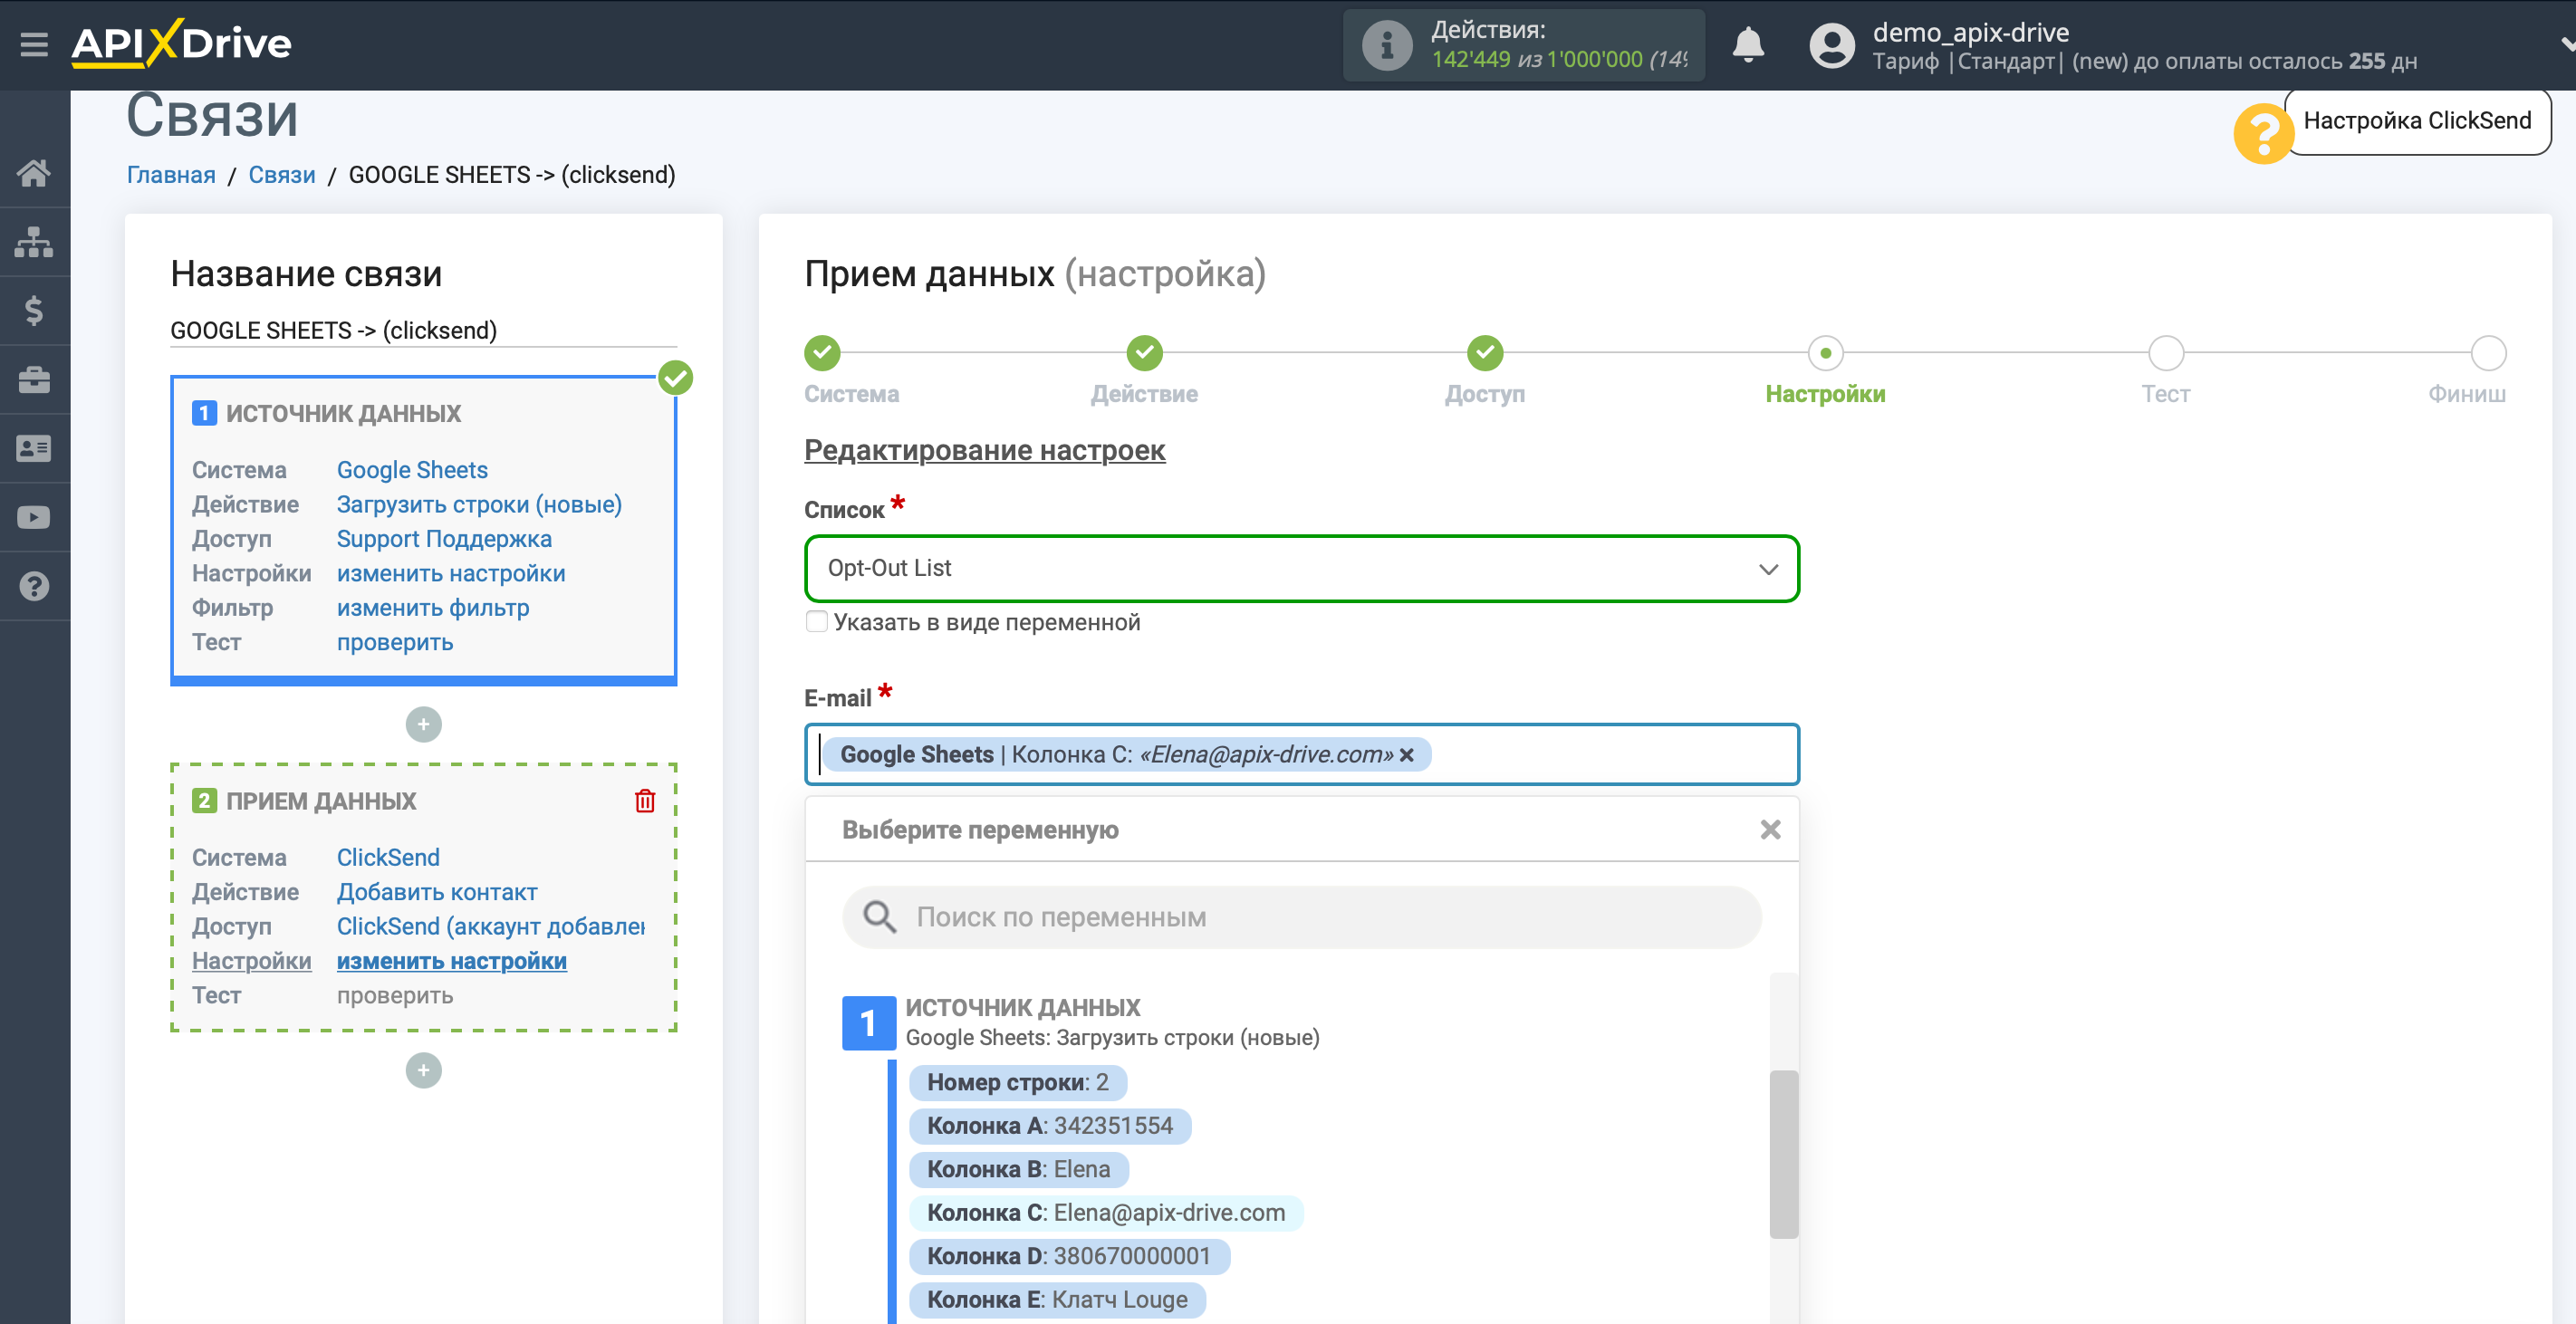This screenshot has height=1324, width=2576.
Task: Click the green checkmark on source block
Action: coord(675,378)
